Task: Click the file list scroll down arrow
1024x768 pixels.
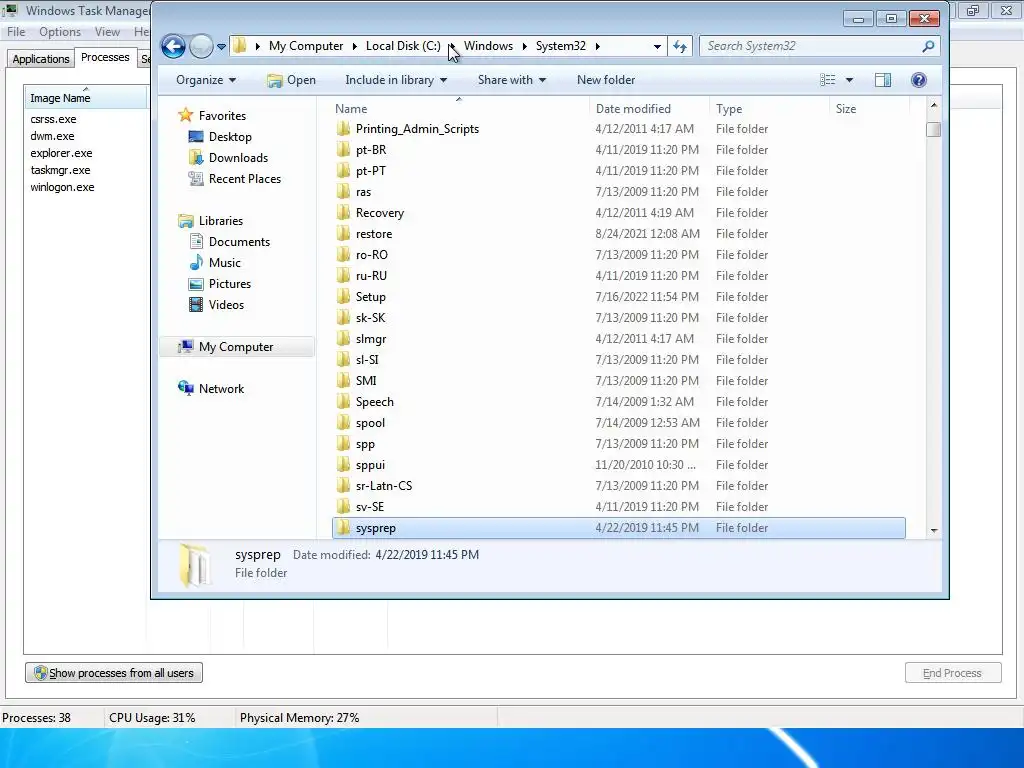Action: click(934, 530)
